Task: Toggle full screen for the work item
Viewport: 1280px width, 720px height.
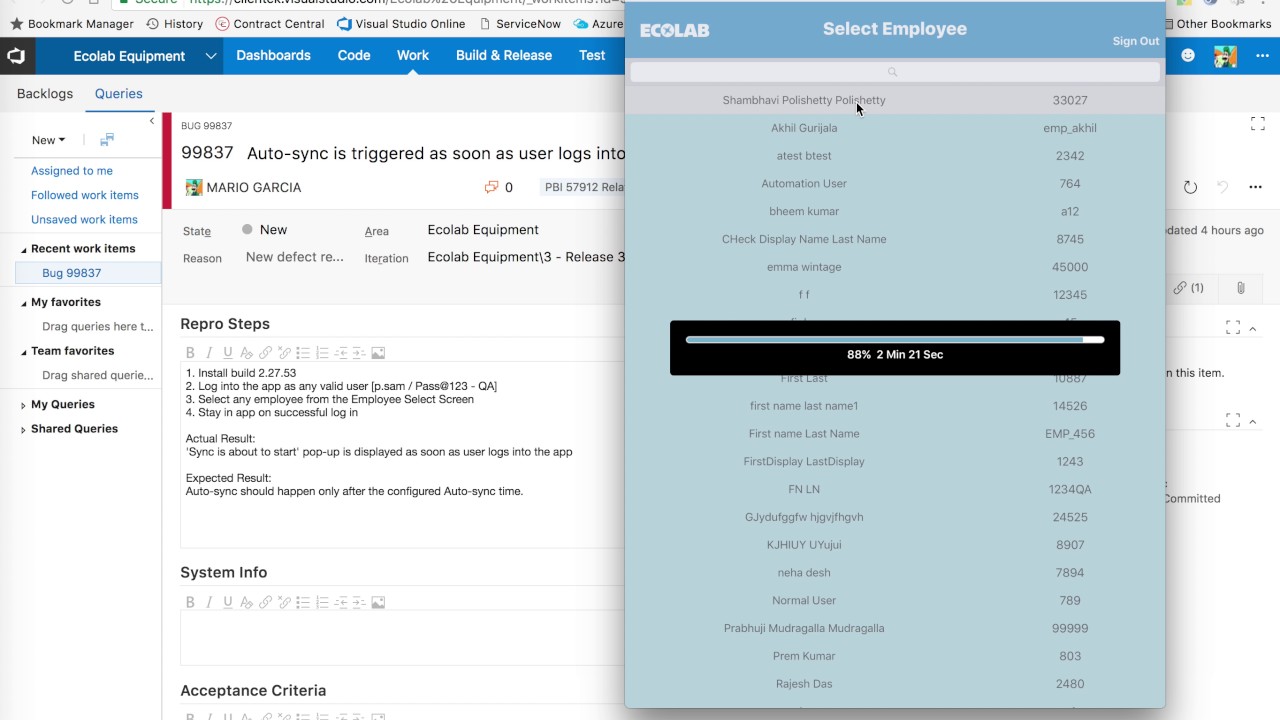Action: pos(1258,124)
